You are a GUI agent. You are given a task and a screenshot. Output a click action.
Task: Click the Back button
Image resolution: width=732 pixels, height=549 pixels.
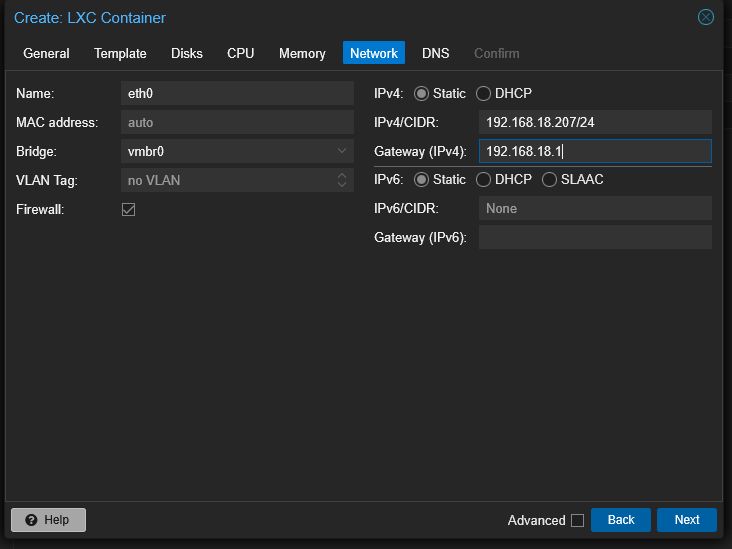coord(621,520)
